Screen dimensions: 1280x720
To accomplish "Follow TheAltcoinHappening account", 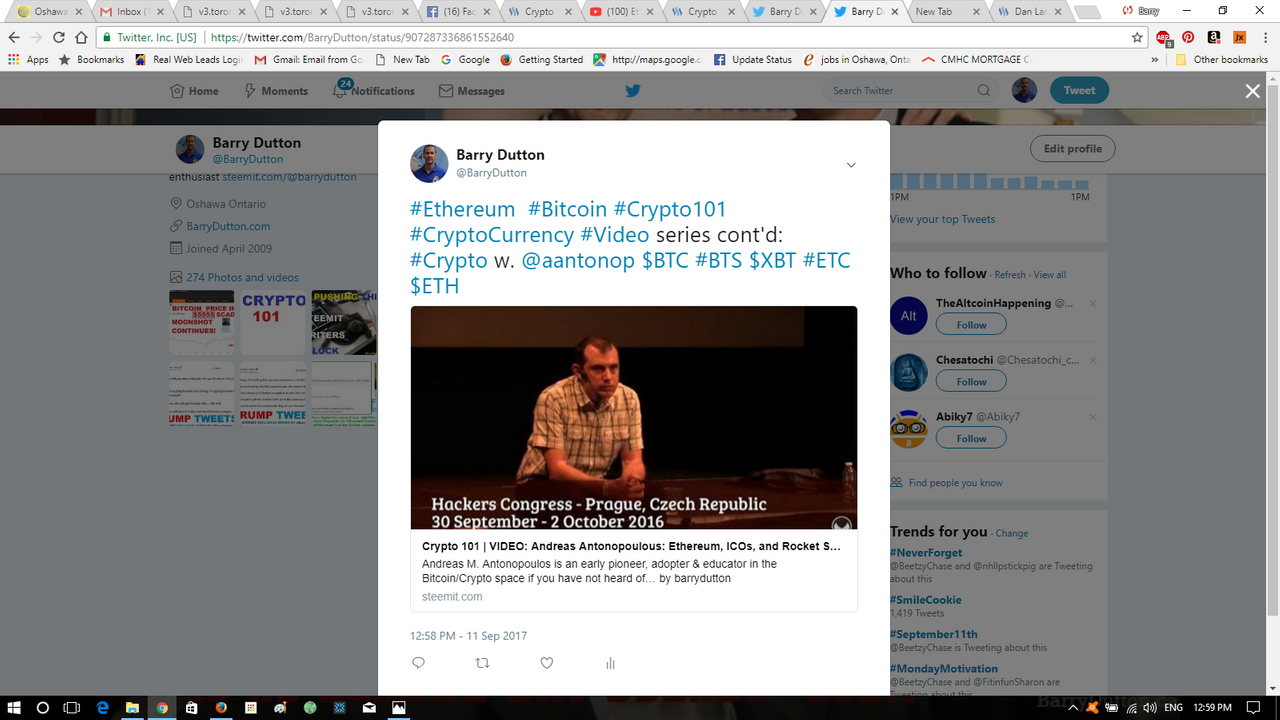I will pyautogui.click(x=971, y=325).
